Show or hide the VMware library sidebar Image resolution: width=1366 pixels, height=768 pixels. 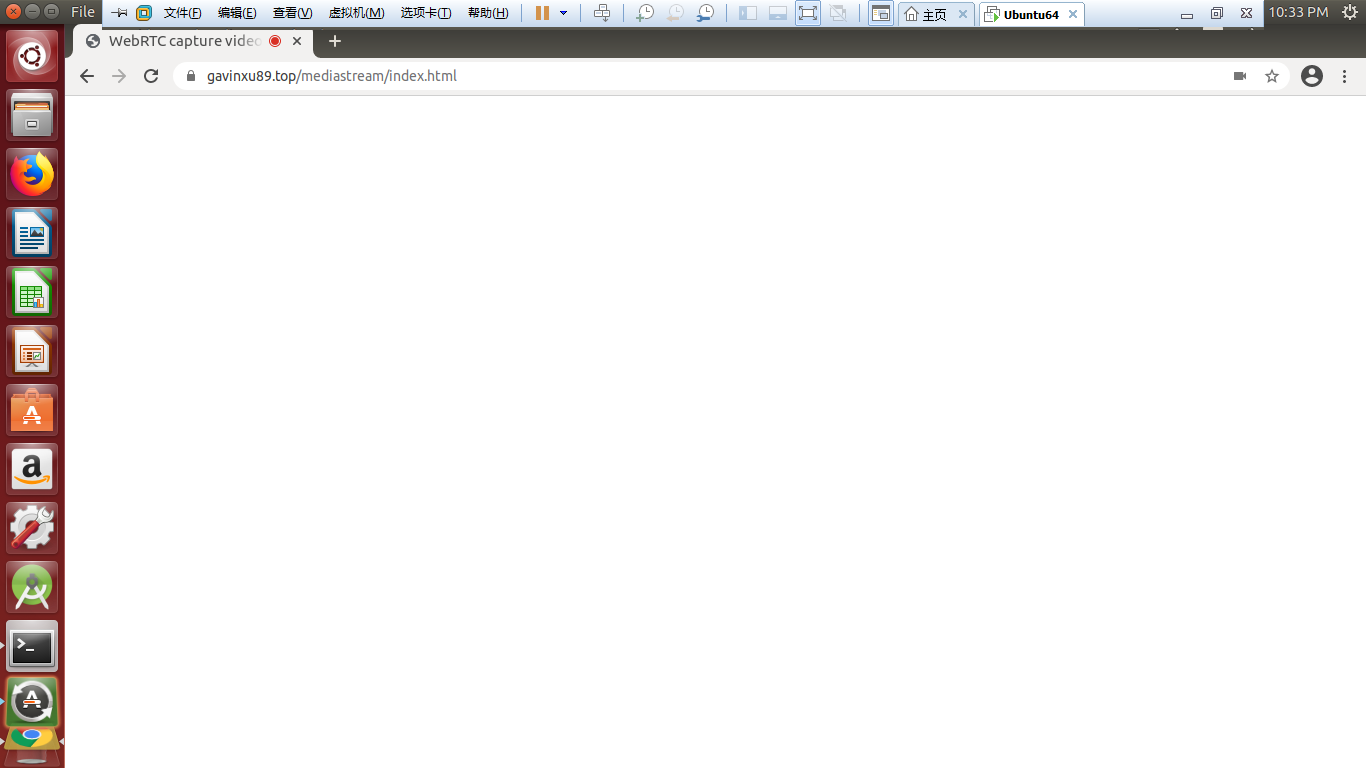(x=748, y=13)
